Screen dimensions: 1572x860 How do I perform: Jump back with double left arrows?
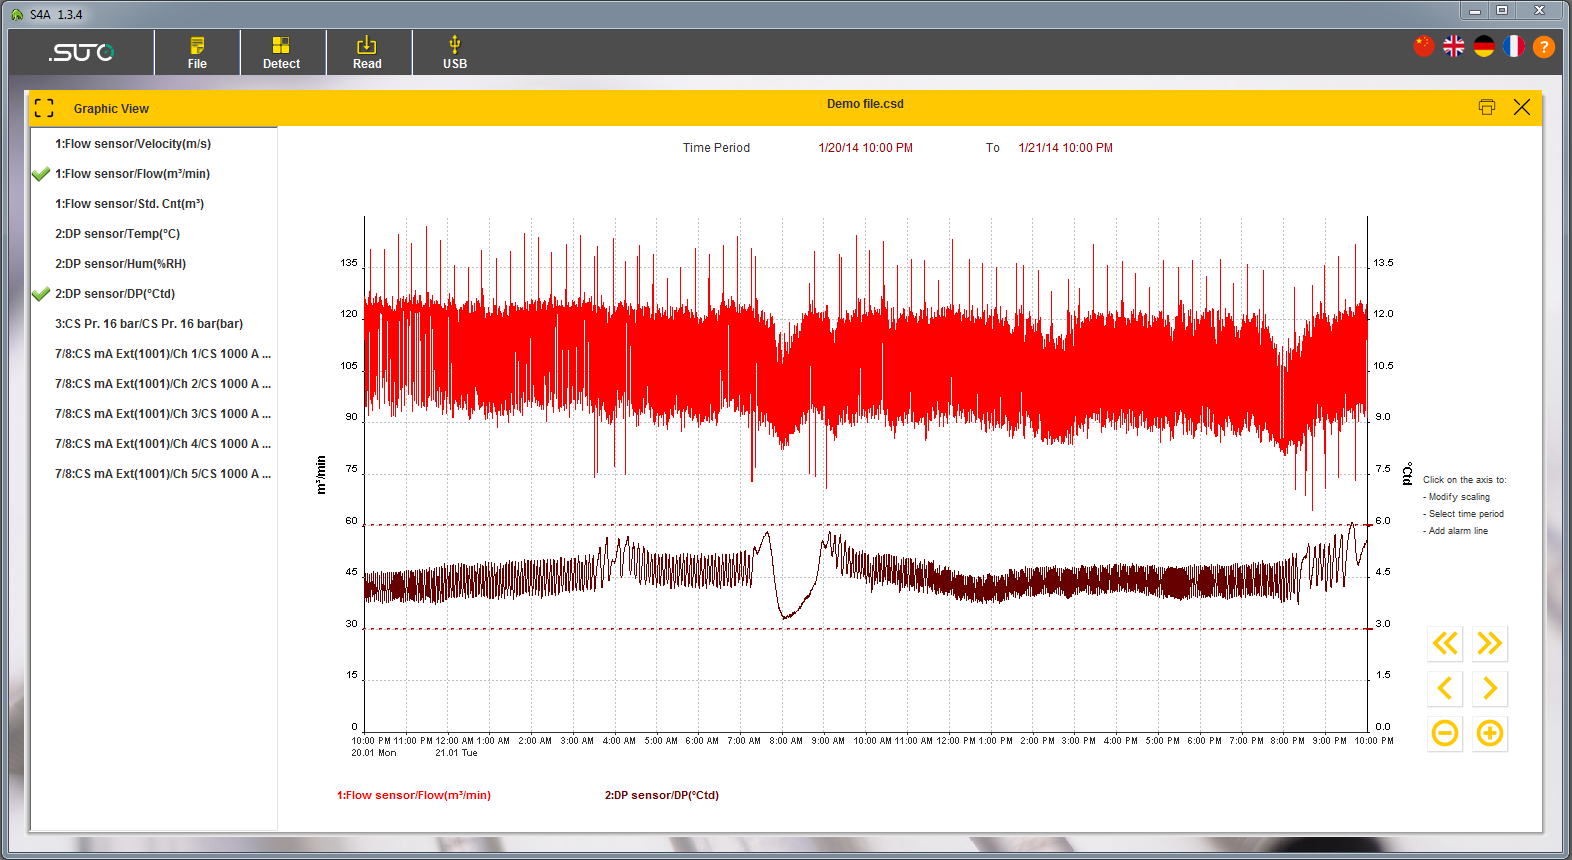[x=1445, y=643]
